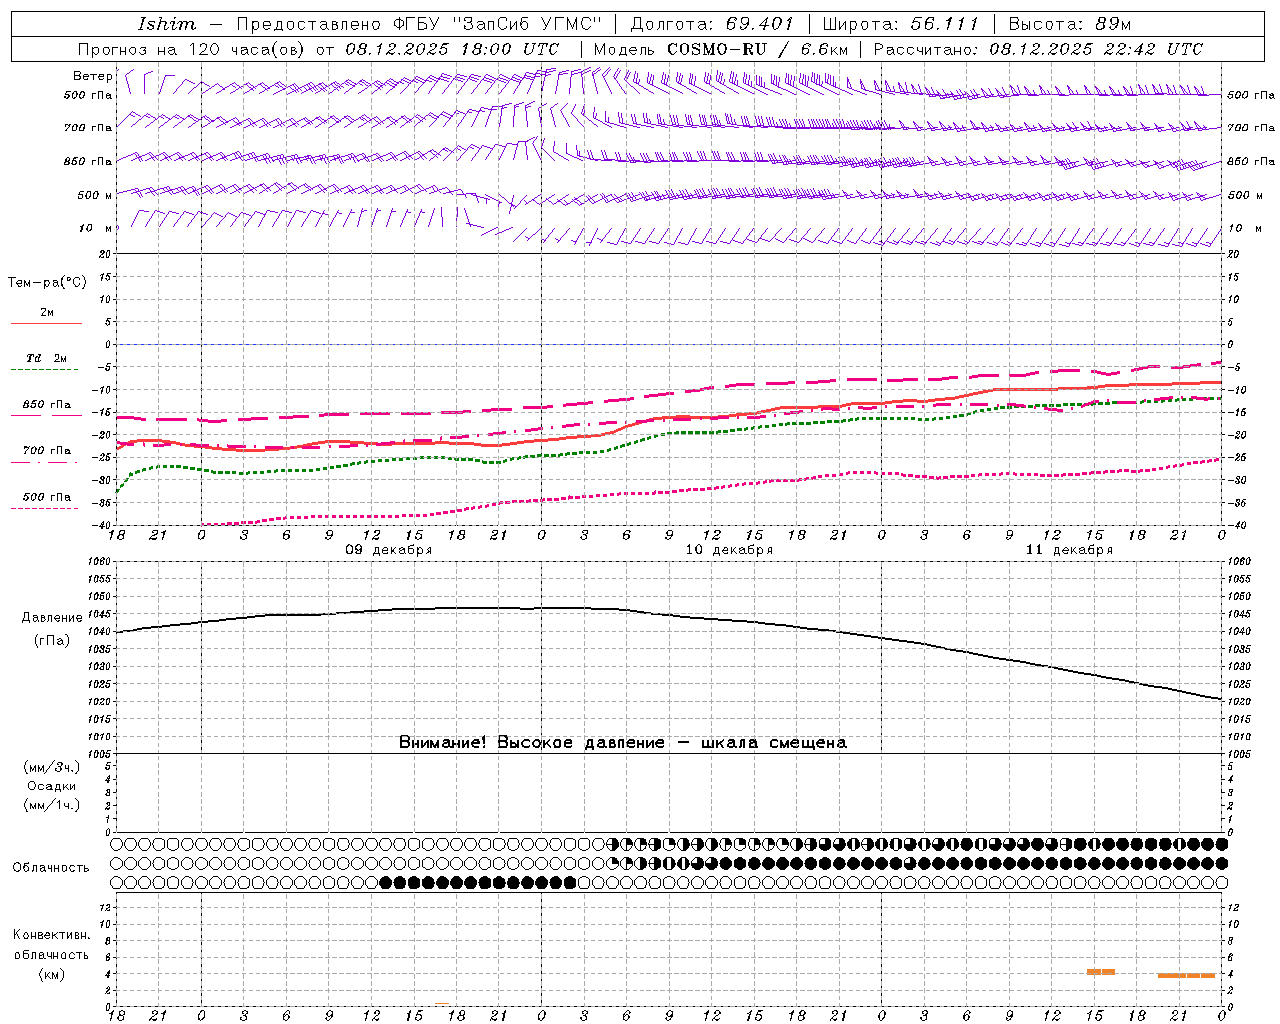Click the "Ветер" wind panel label
This screenshot has height=1024, width=1280.
tap(92, 76)
